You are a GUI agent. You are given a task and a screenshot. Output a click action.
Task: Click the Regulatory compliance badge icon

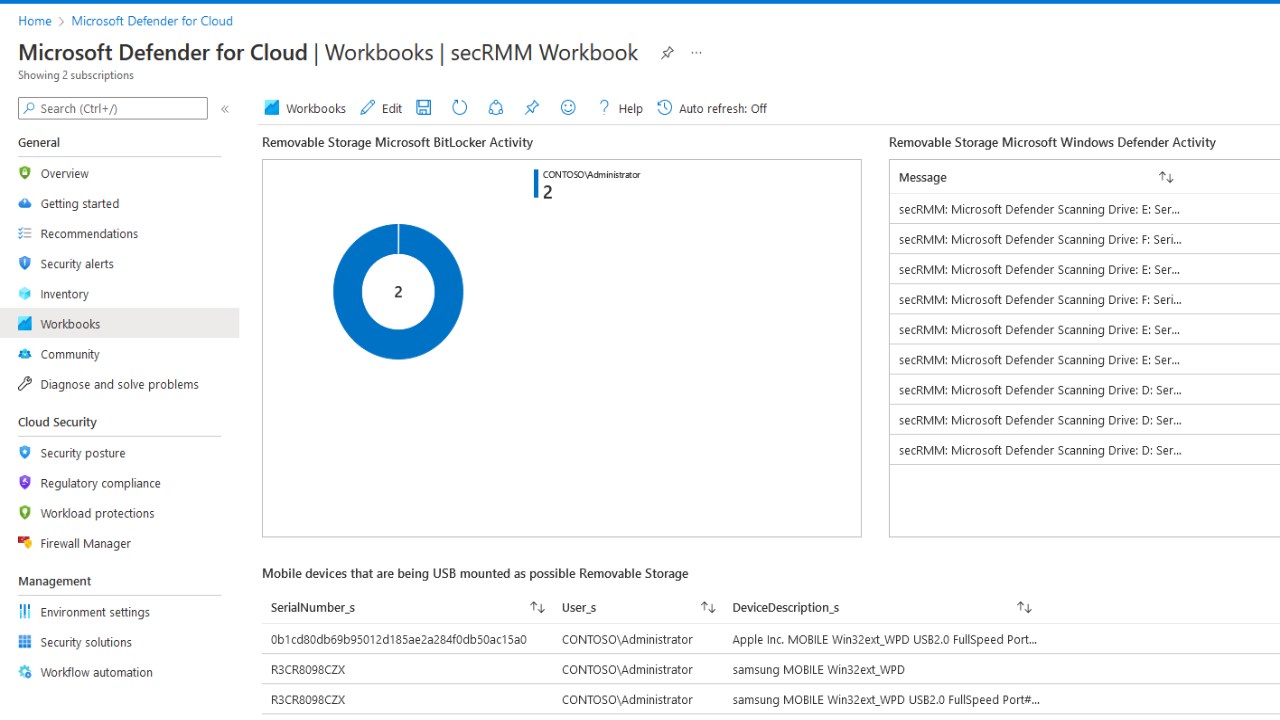pos(25,482)
